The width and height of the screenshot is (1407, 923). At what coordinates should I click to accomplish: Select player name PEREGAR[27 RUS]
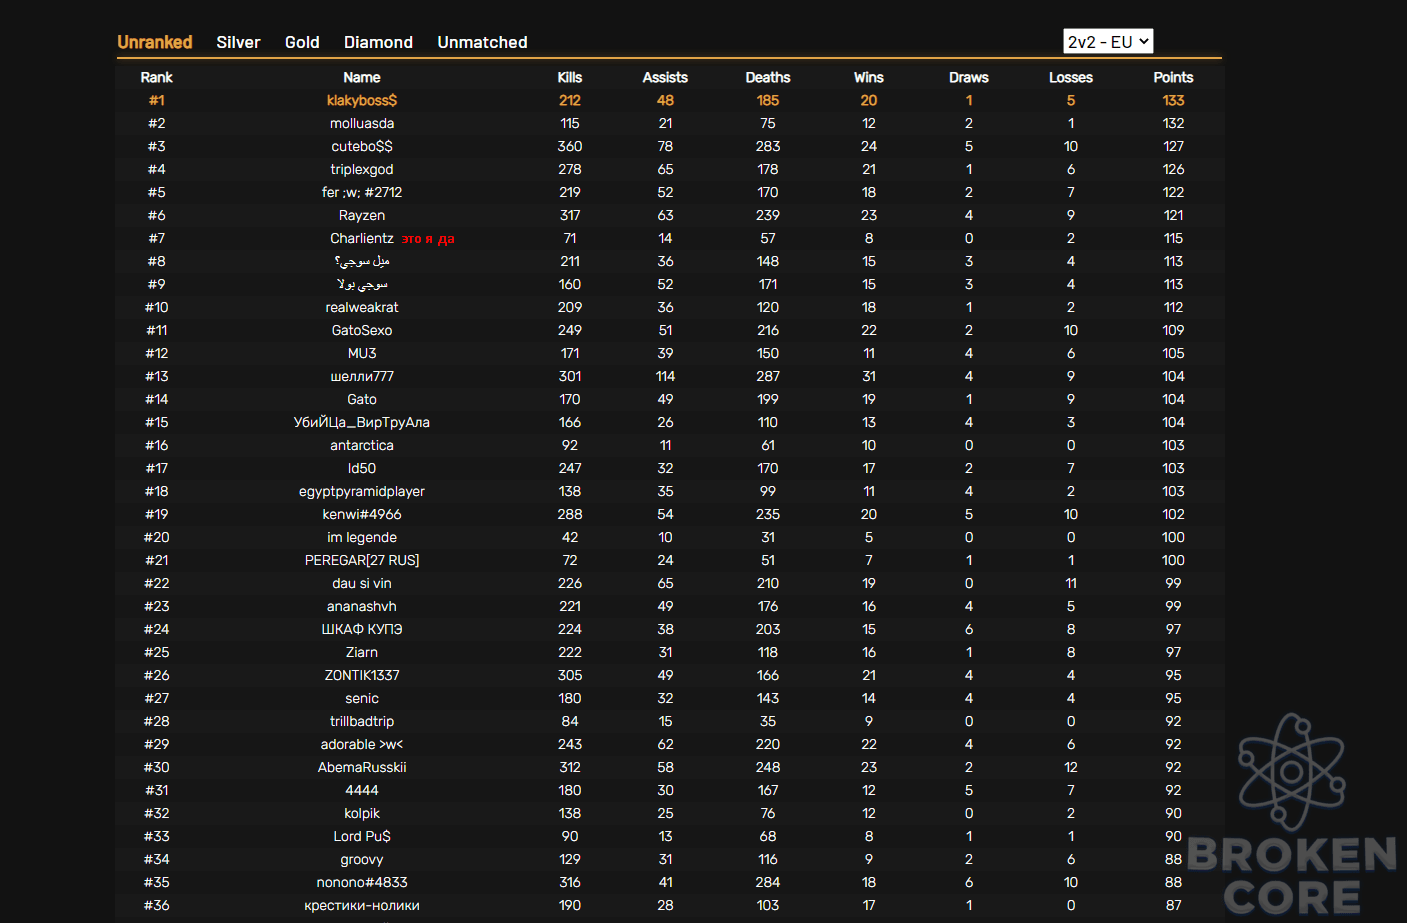point(362,560)
